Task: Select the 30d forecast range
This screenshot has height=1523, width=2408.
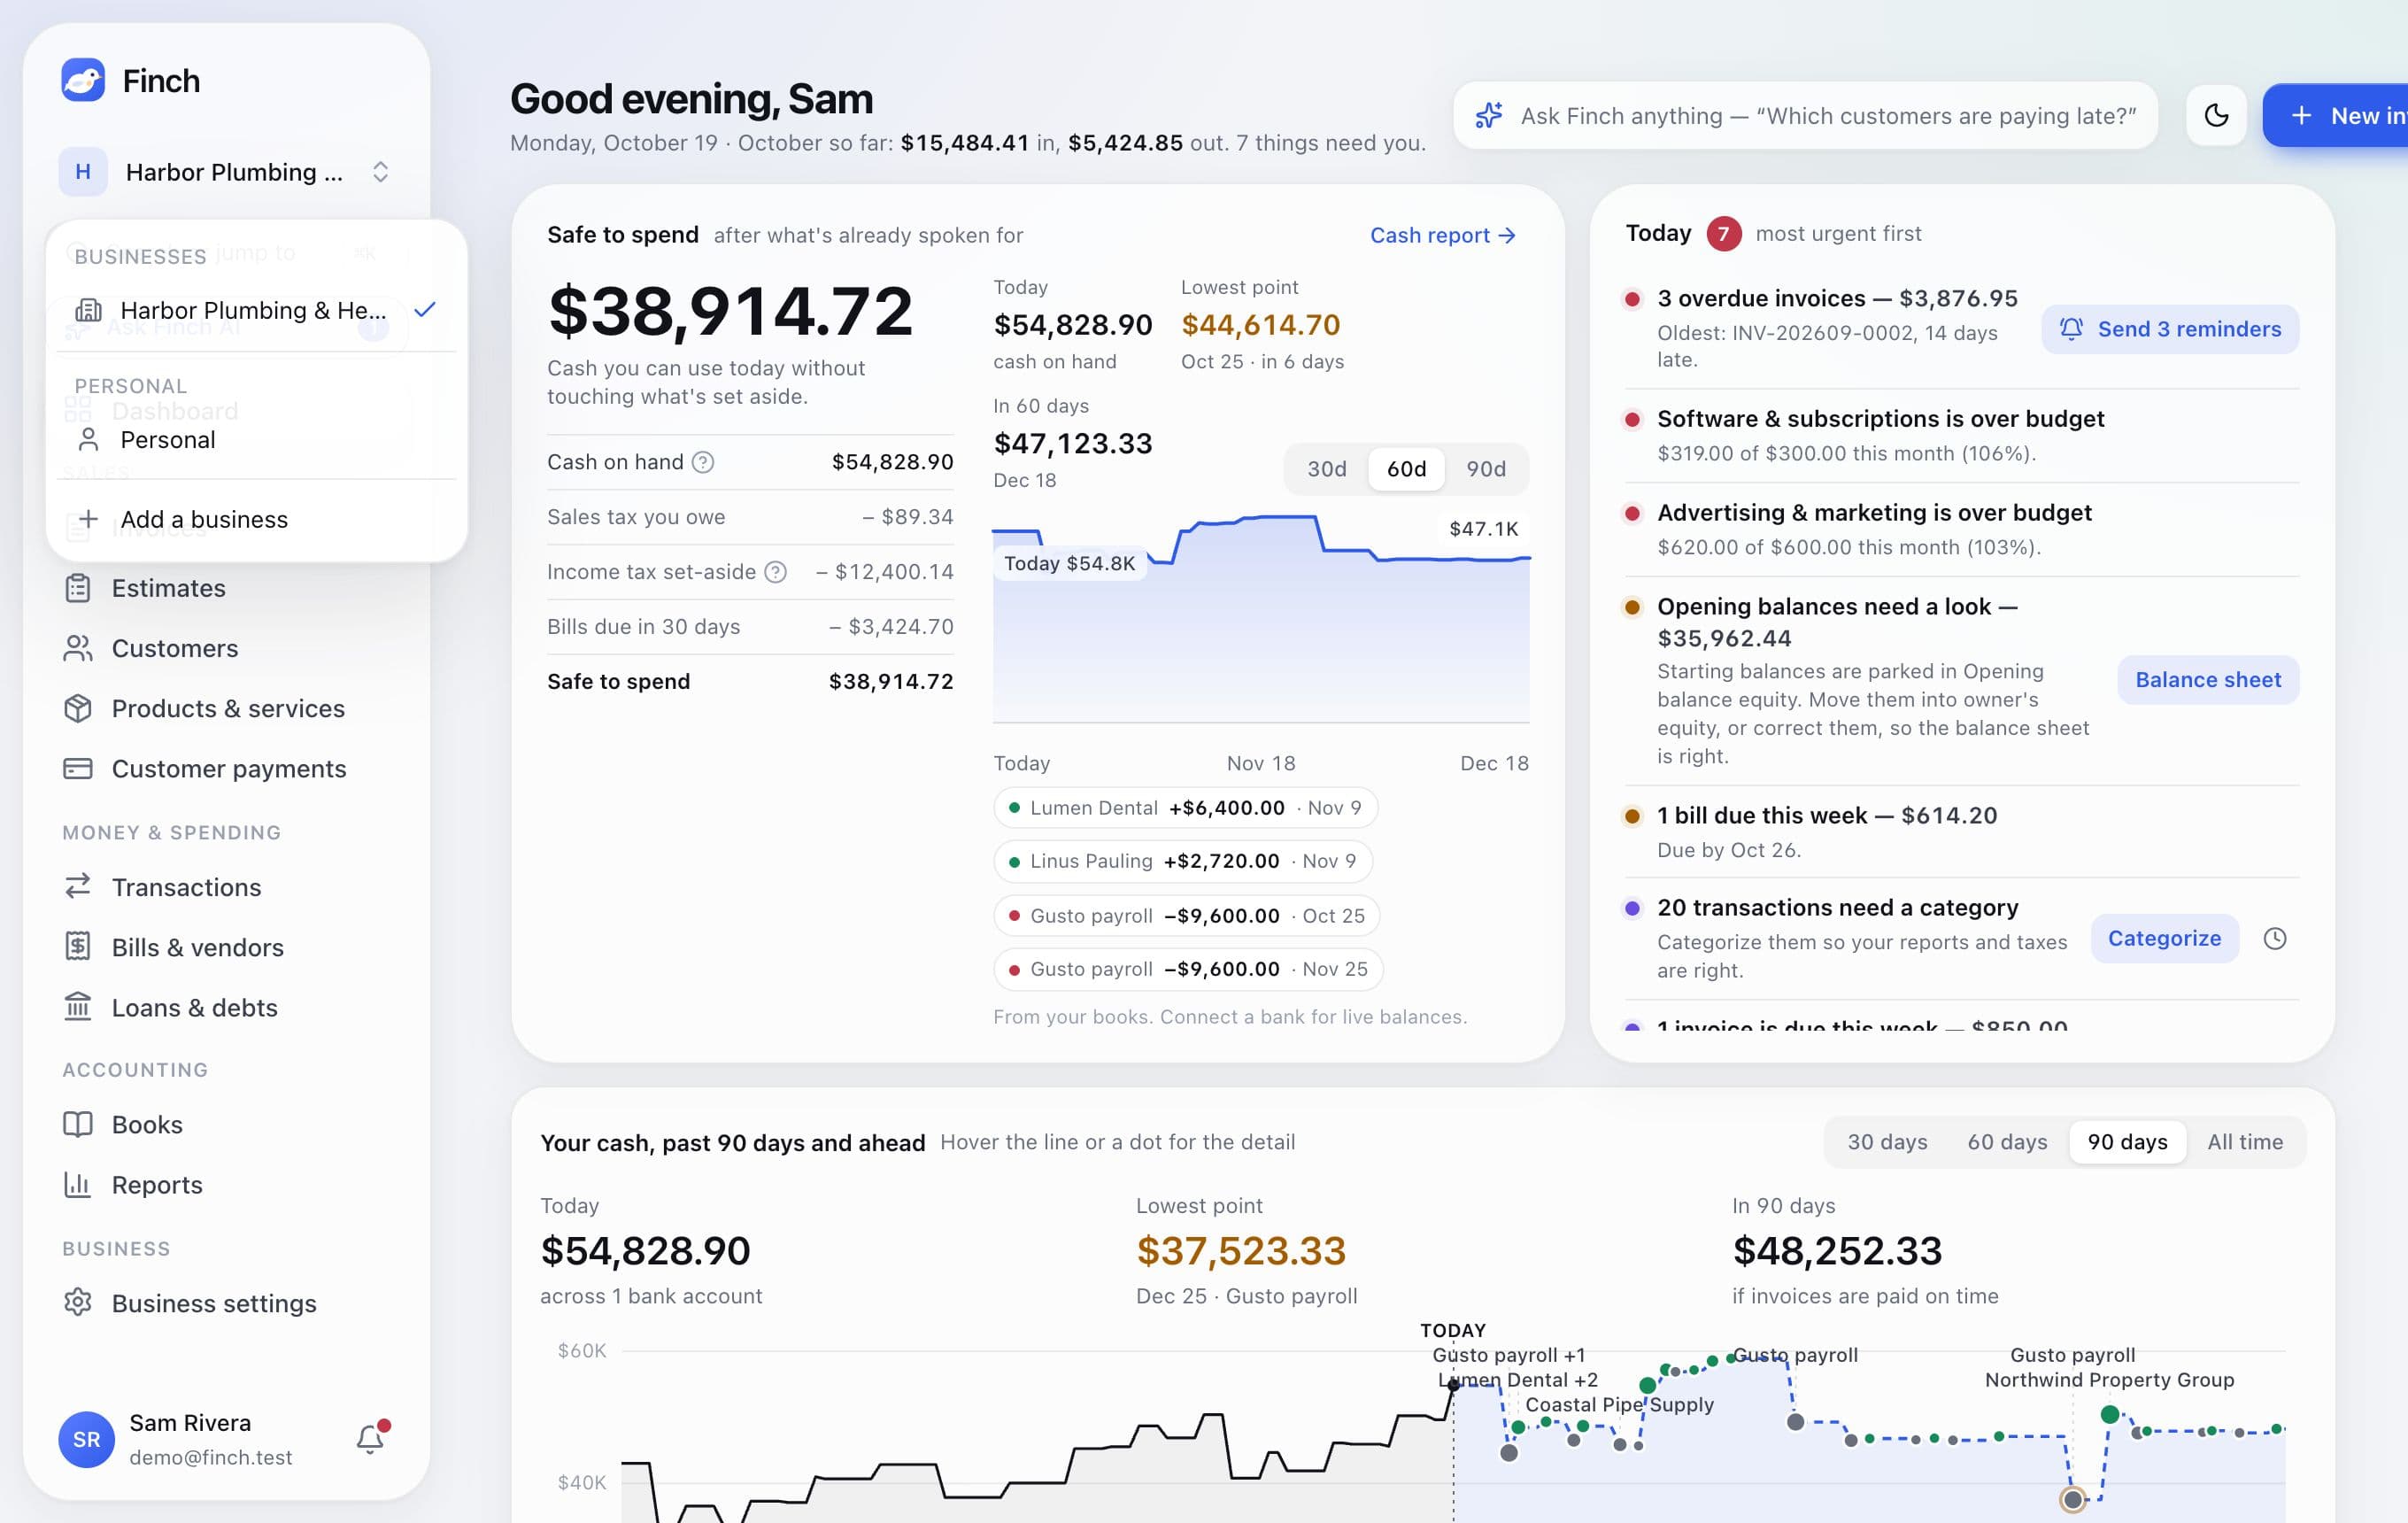Action: tap(1327, 469)
